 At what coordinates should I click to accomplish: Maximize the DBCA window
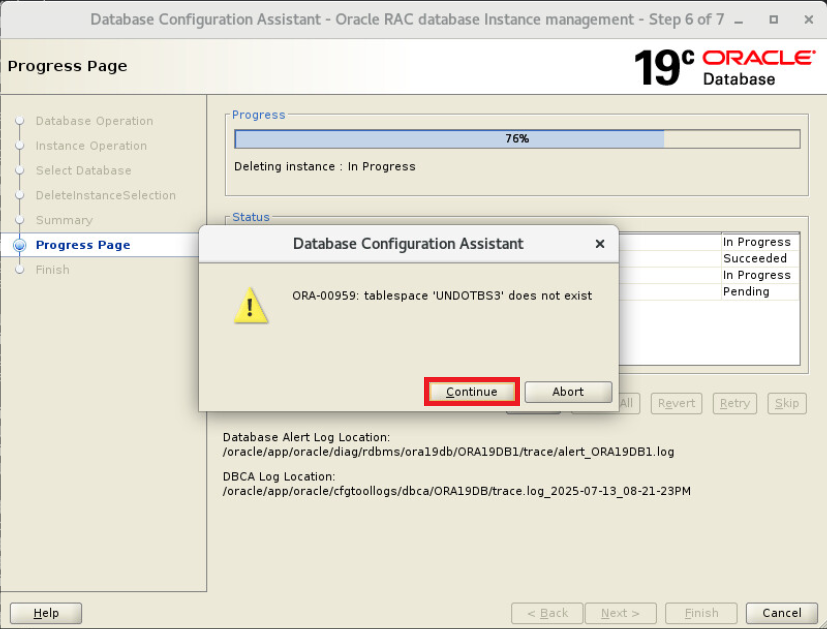773,20
